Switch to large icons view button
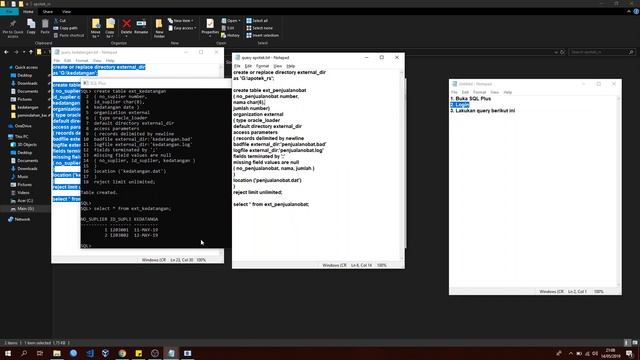 [635, 343]
